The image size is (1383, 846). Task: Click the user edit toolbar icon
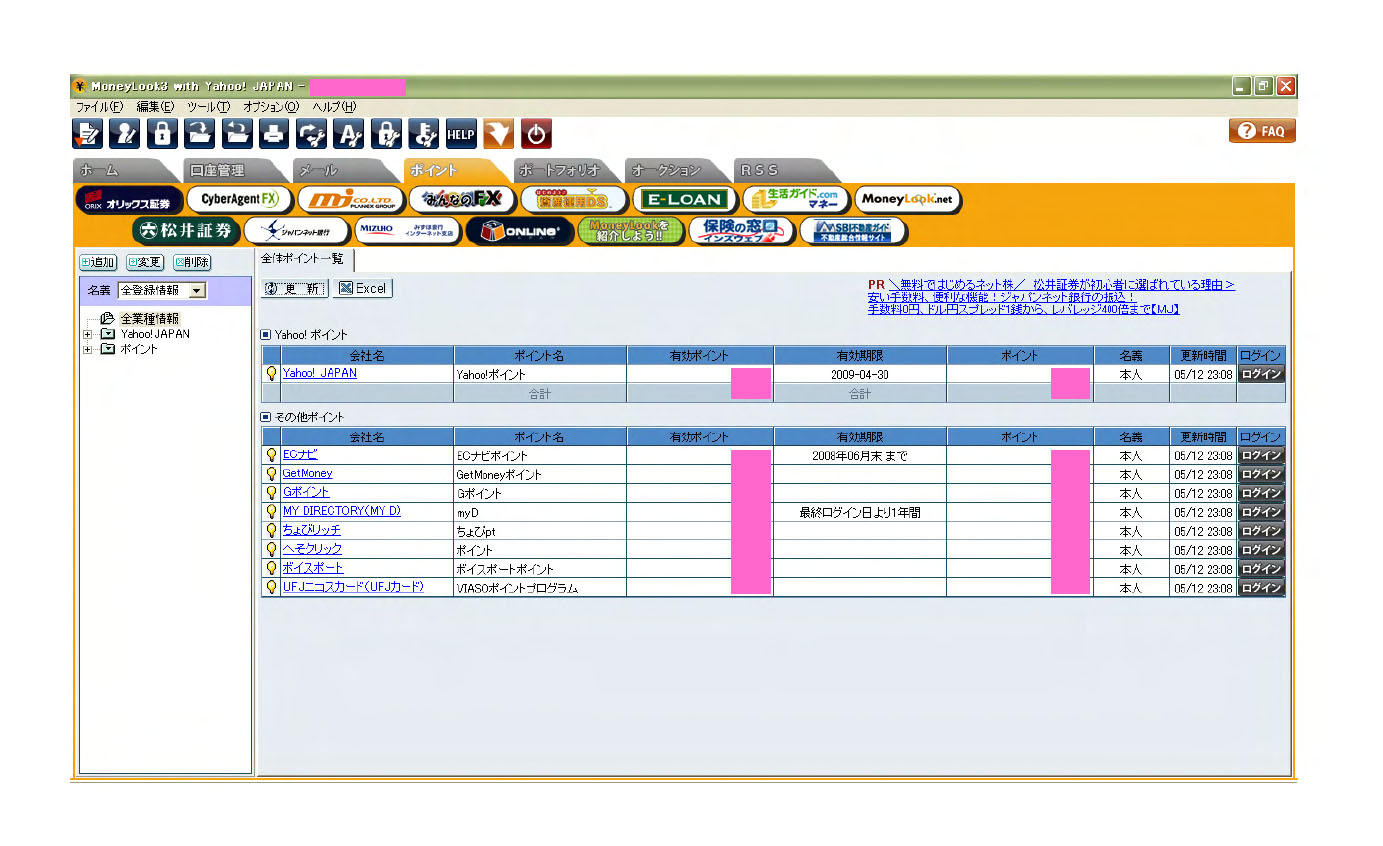[x=125, y=133]
